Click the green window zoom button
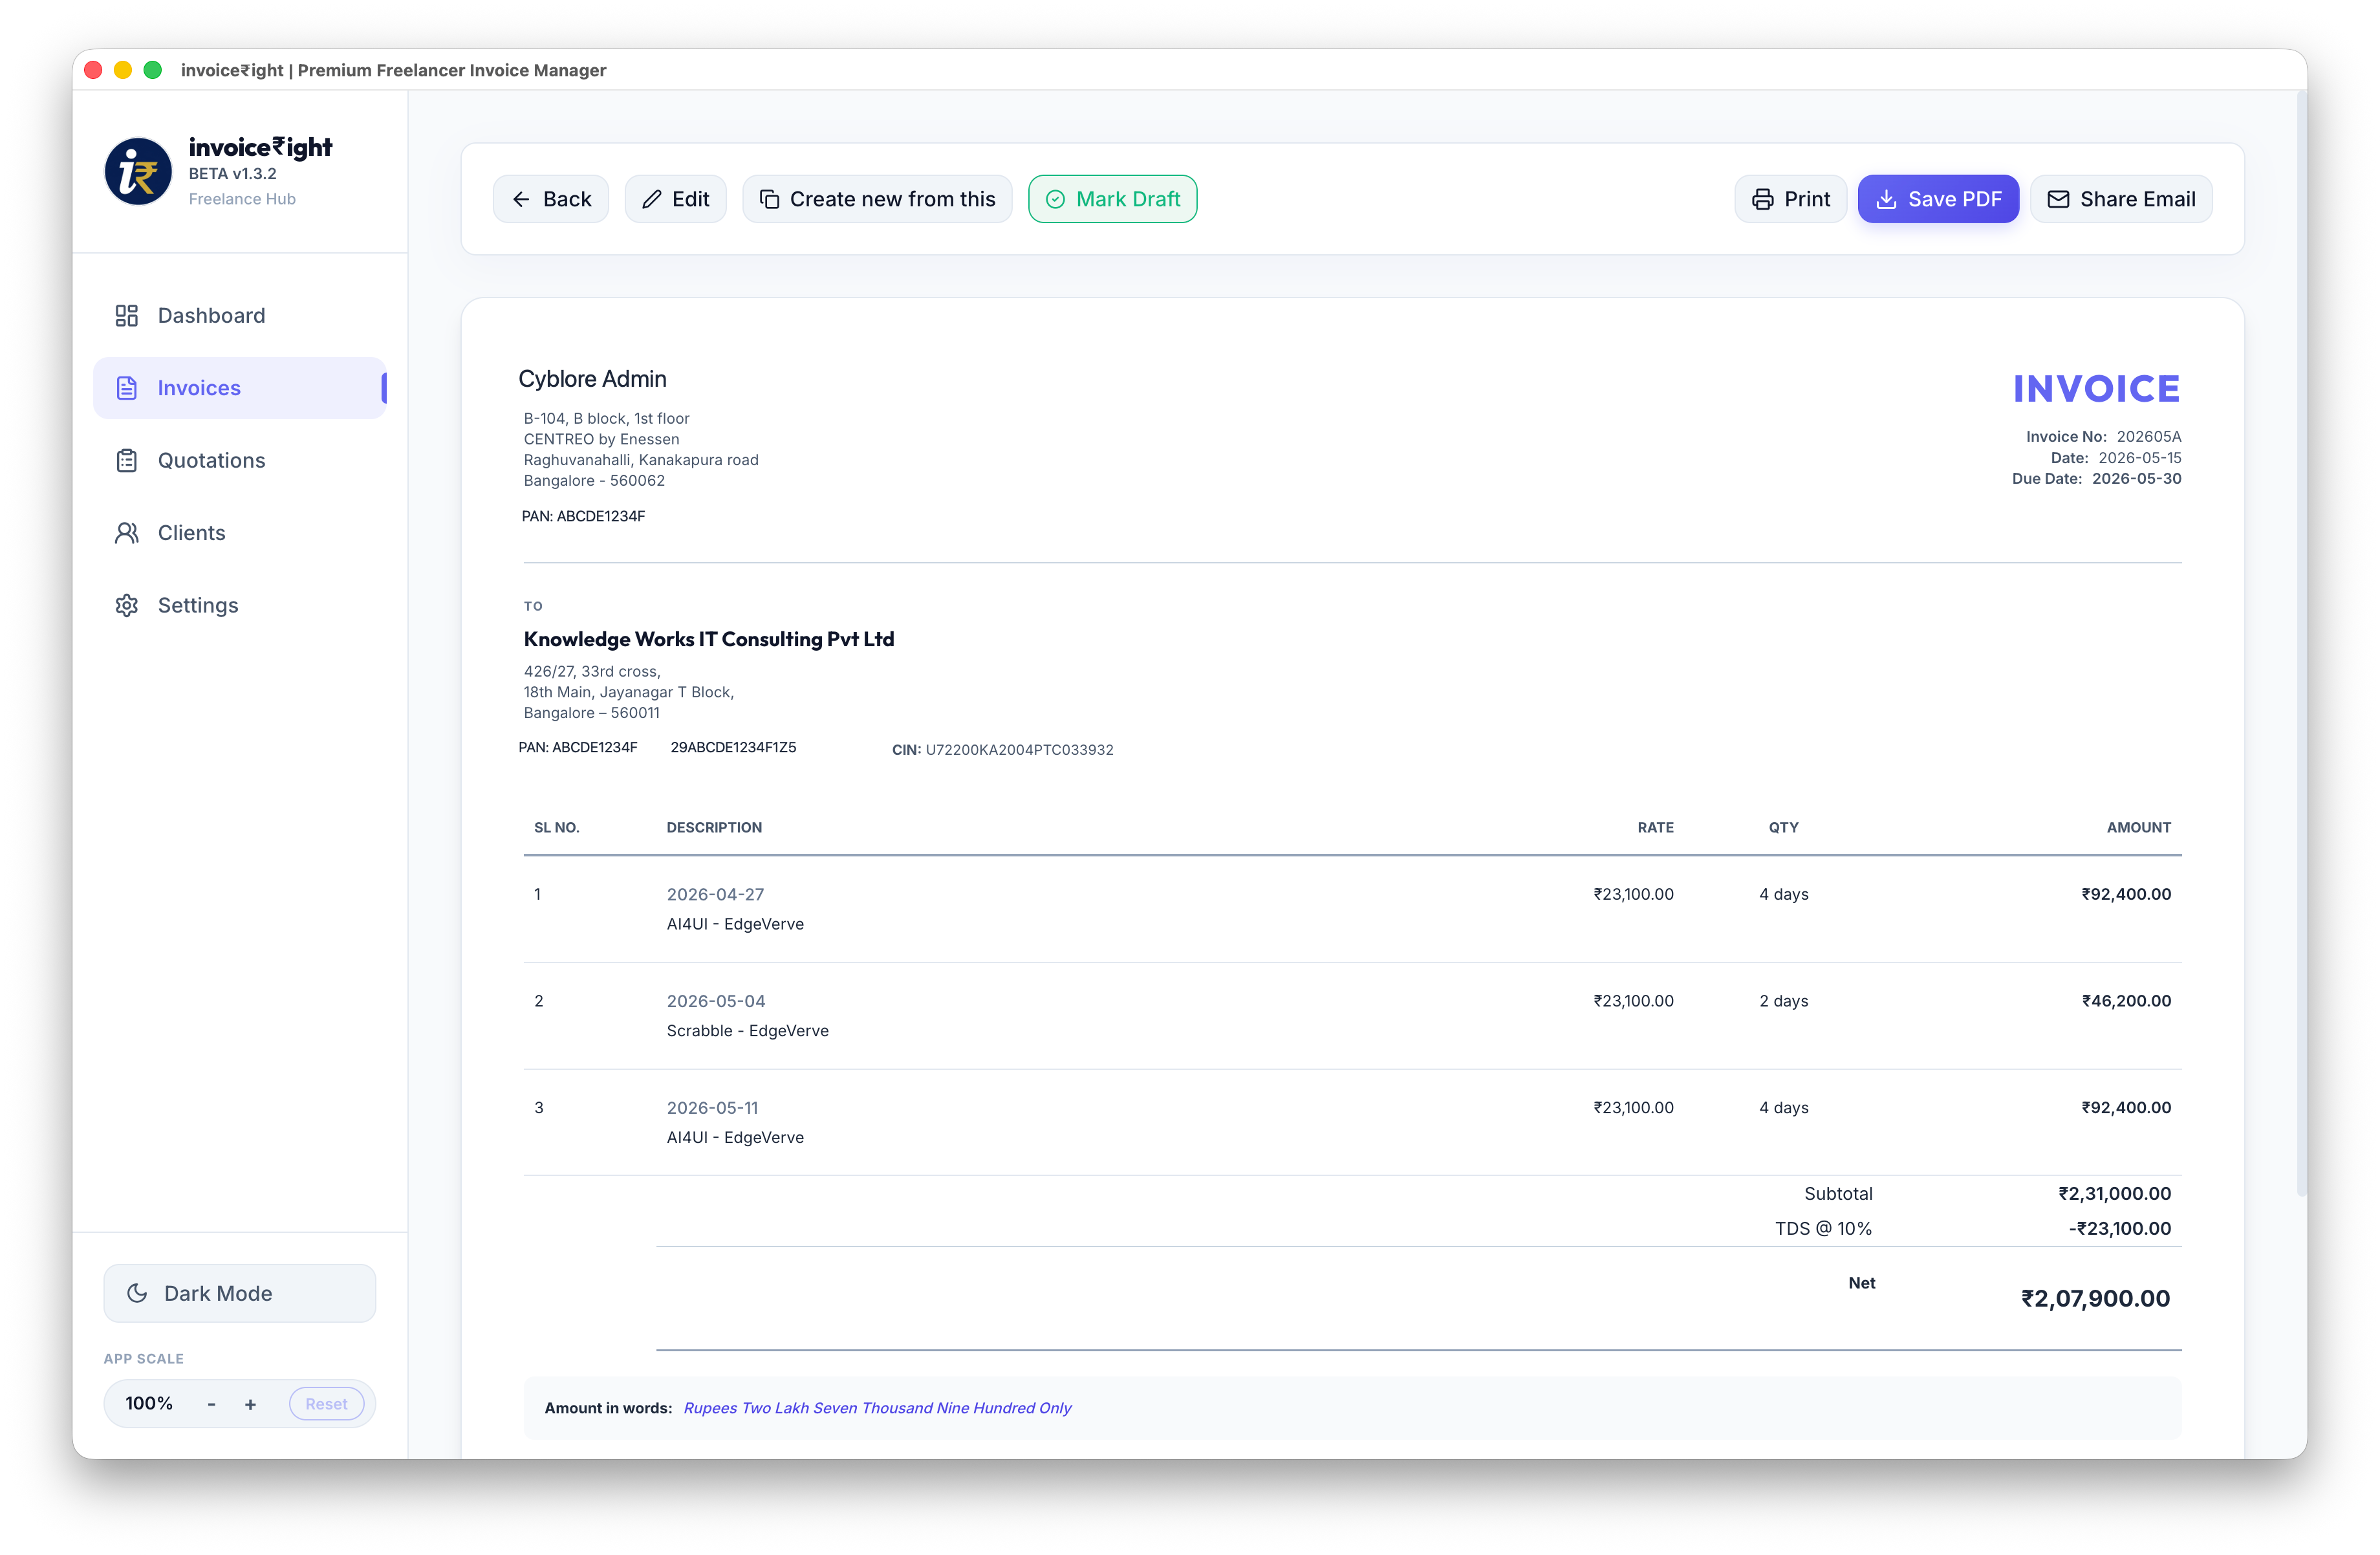The height and width of the screenshot is (1555, 2380). point(152,70)
